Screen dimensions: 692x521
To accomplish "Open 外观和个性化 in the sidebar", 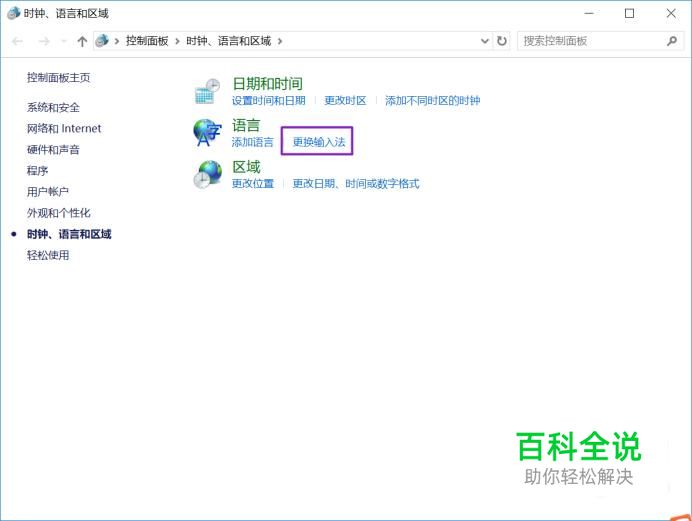I will (59, 213).
